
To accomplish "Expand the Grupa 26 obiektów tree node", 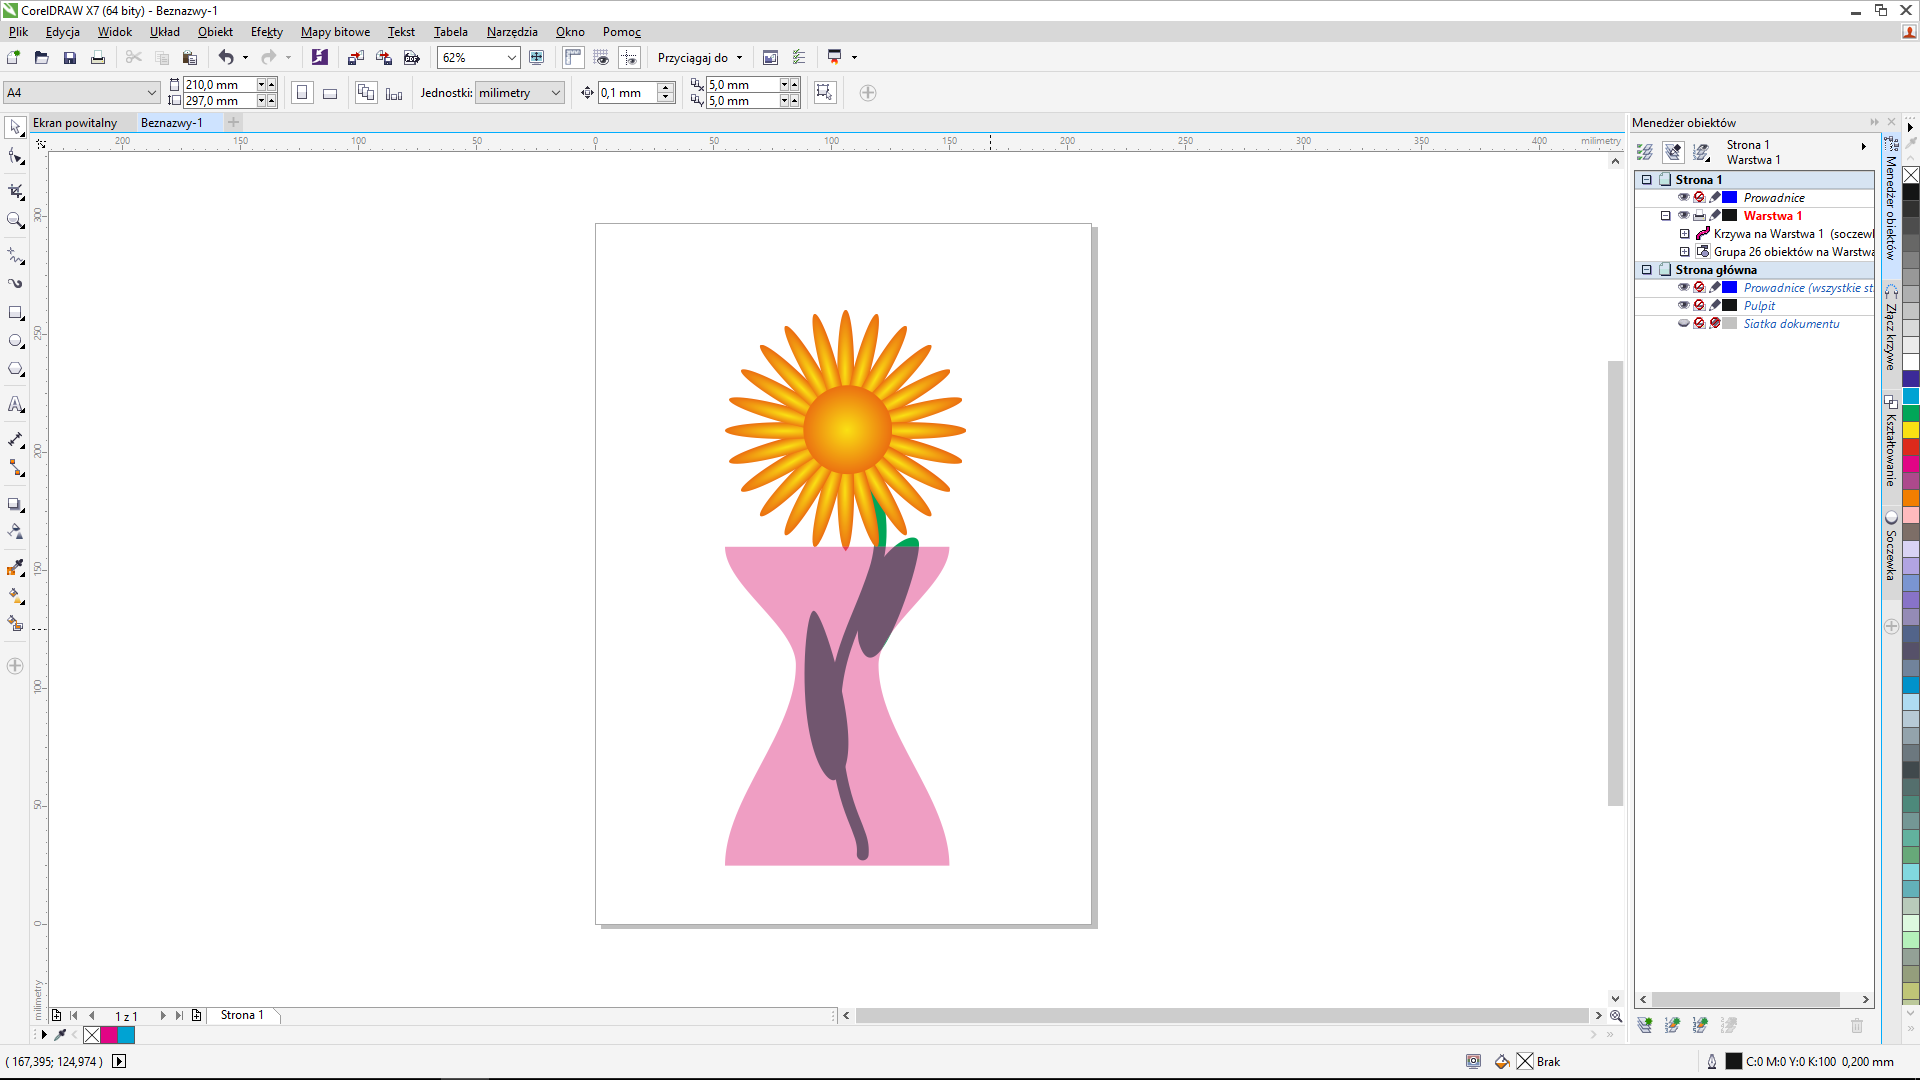I will click(1685, 252).
